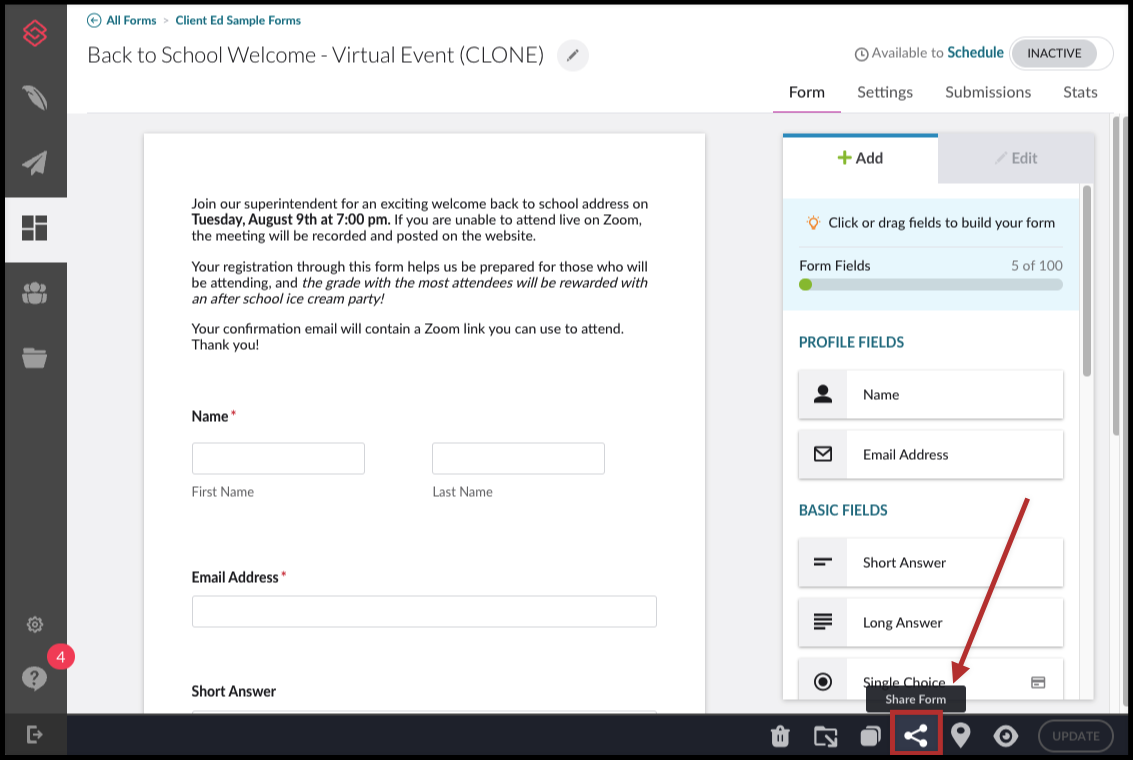Switch to the Settings tab
Image resolution: width=1133 pixels, height=760 pixels.
click(884, 92)
